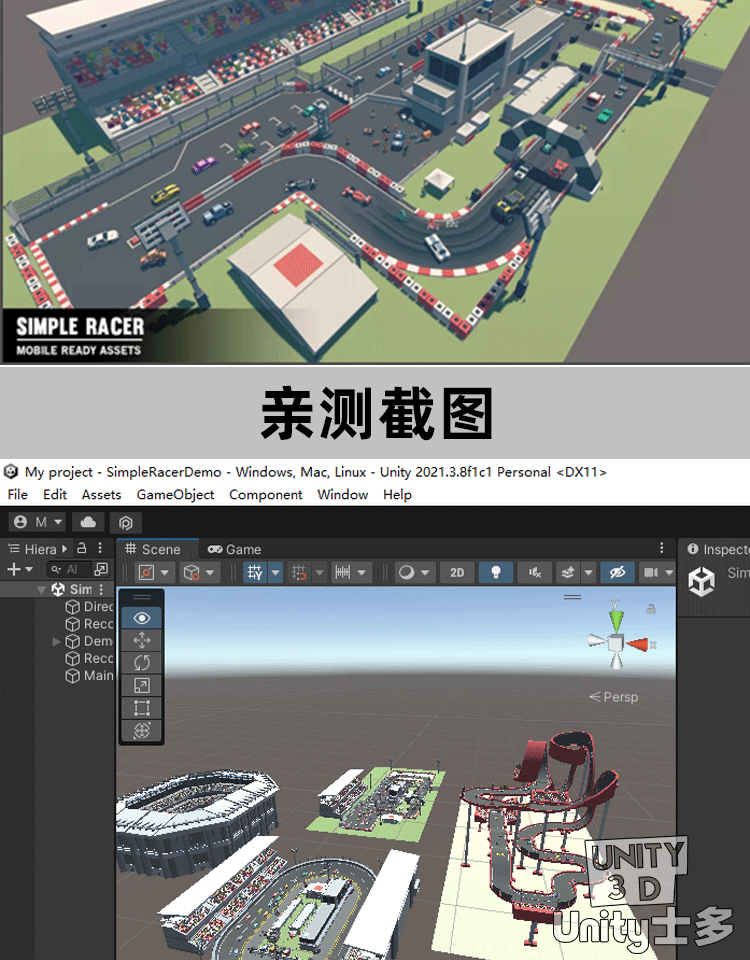Select the Transform tool in Scene tools

point(141,730)
